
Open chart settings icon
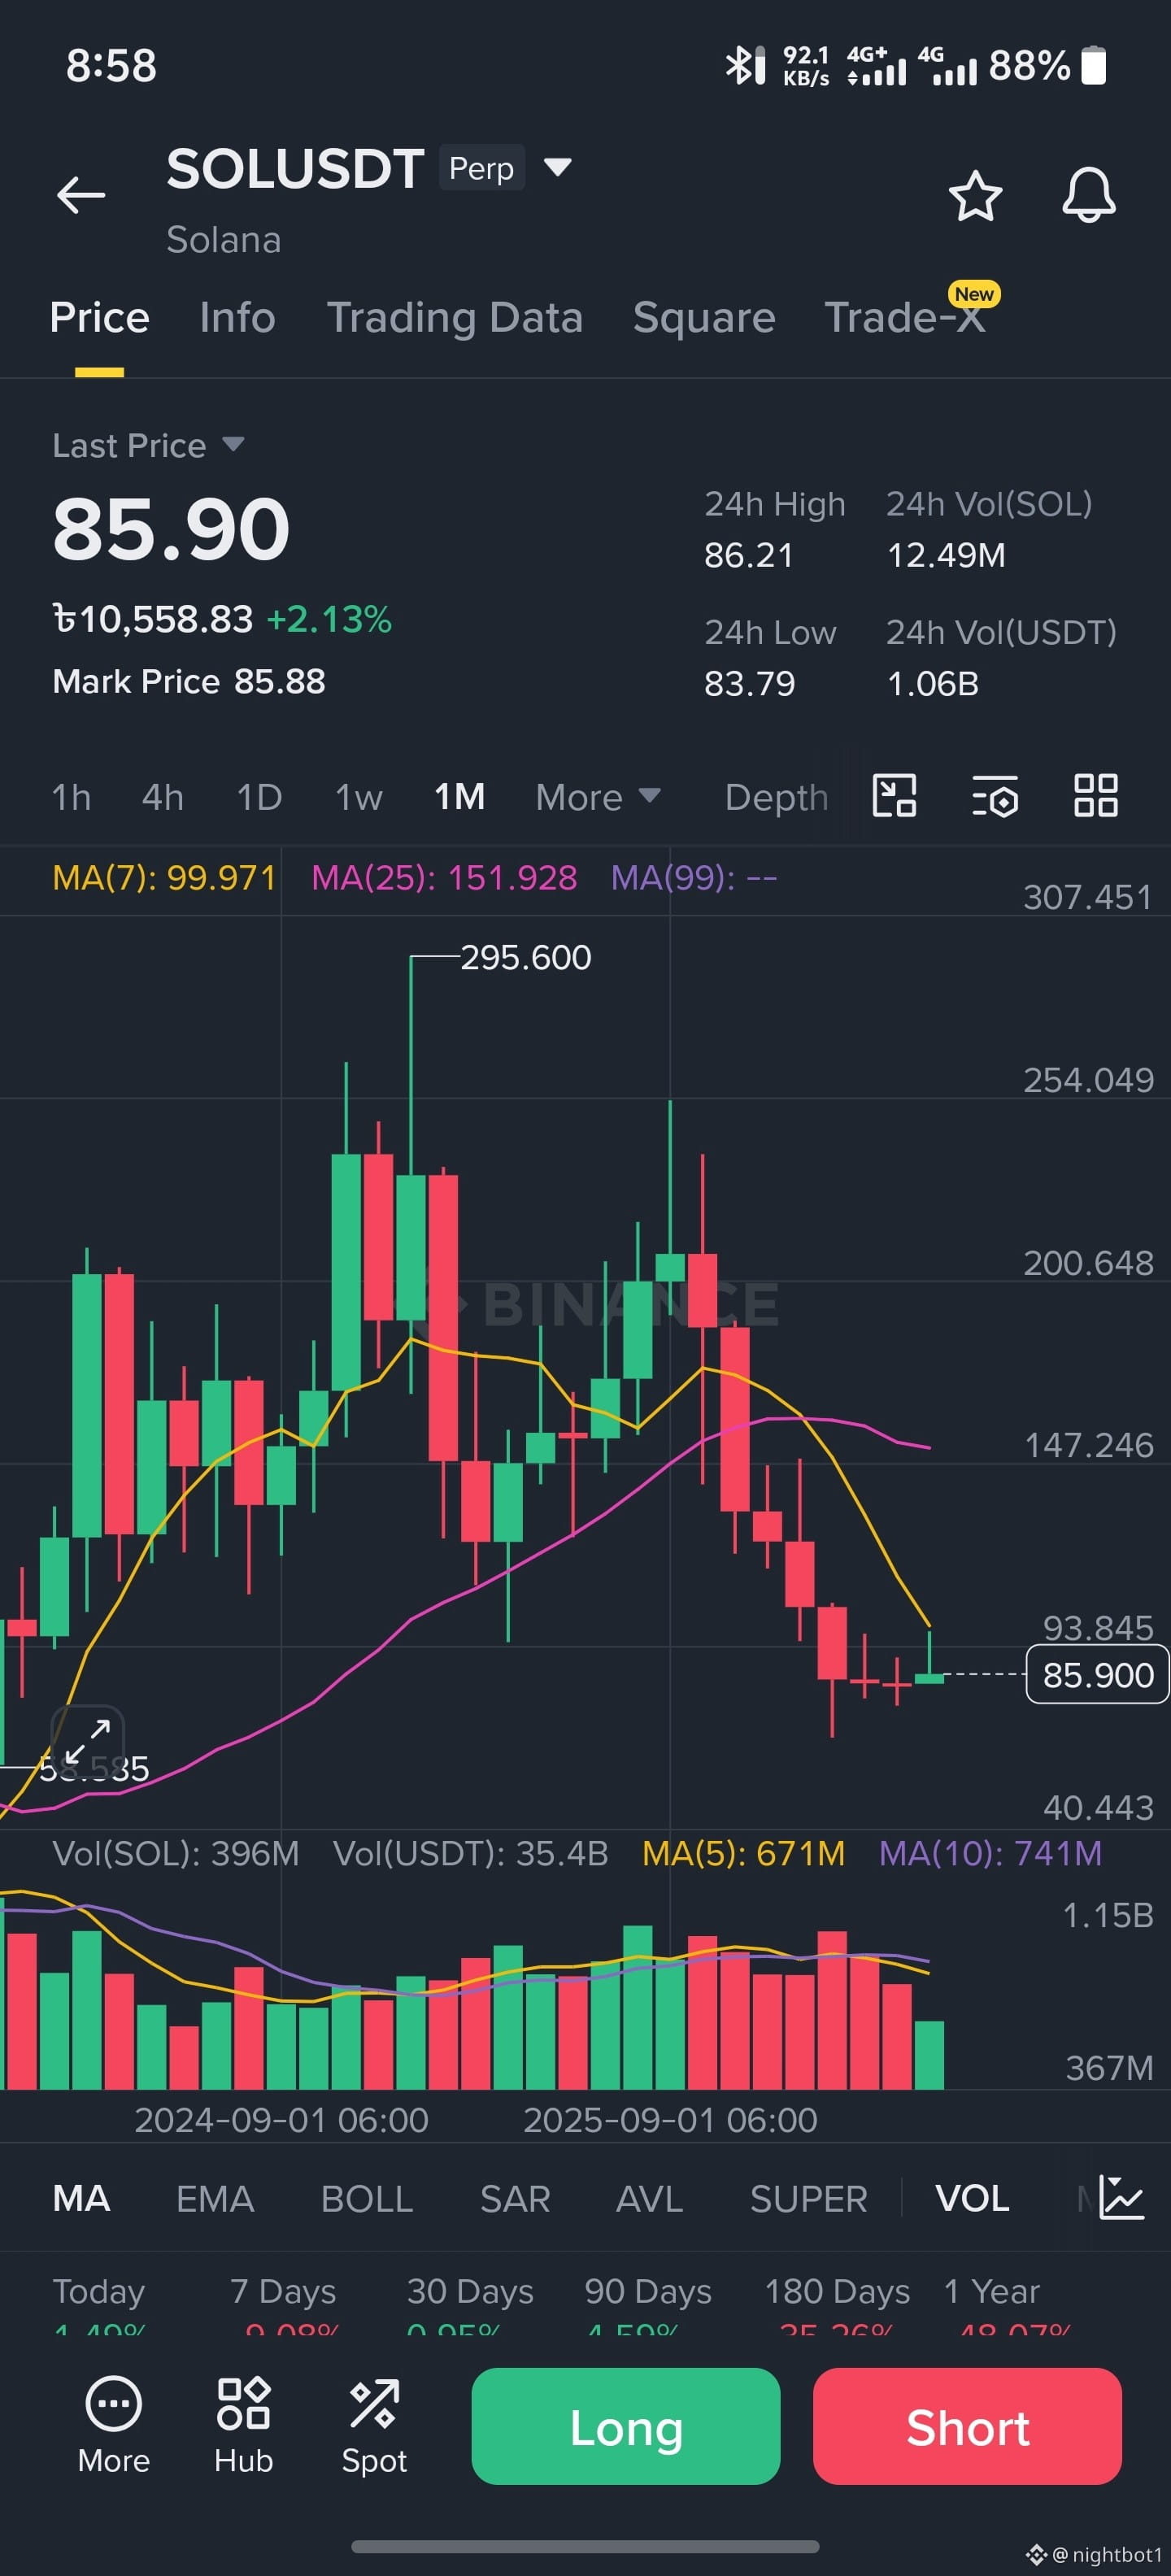pos(995,796)
